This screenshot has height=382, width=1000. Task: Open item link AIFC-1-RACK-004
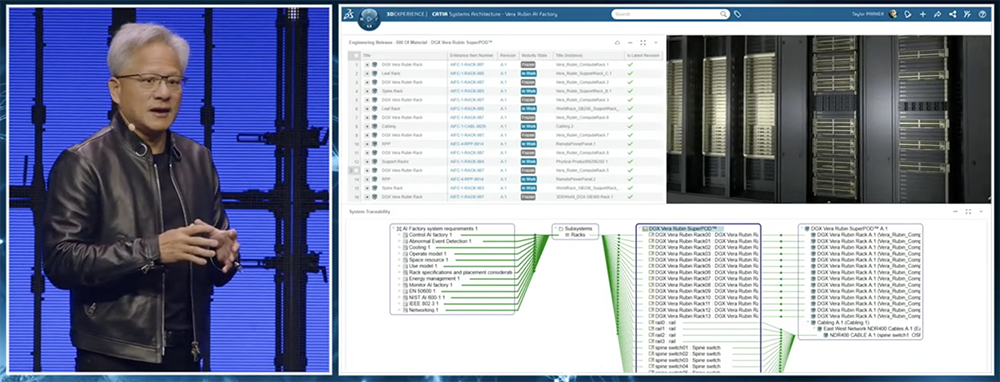pos(467,162)
